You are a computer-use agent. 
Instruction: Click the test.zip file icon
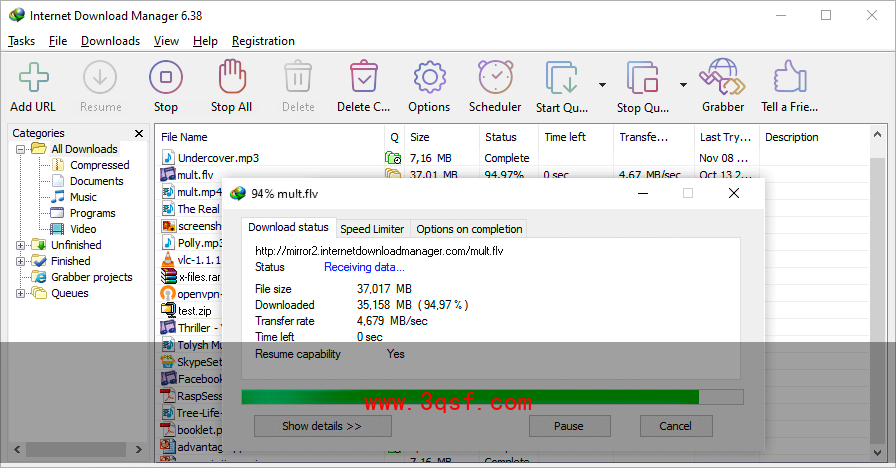coord(169,310)
